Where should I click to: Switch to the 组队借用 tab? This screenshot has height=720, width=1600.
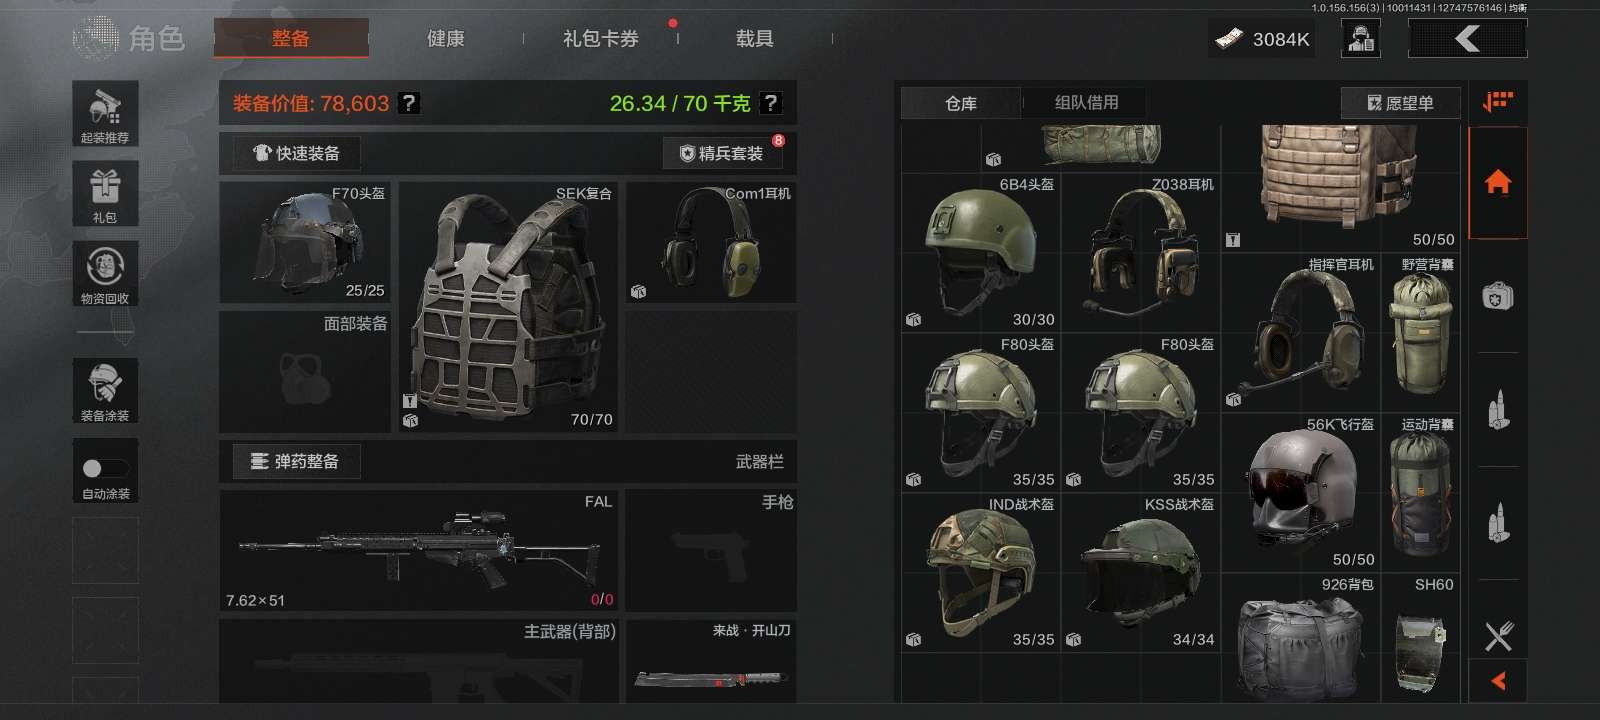(1086, 102)
